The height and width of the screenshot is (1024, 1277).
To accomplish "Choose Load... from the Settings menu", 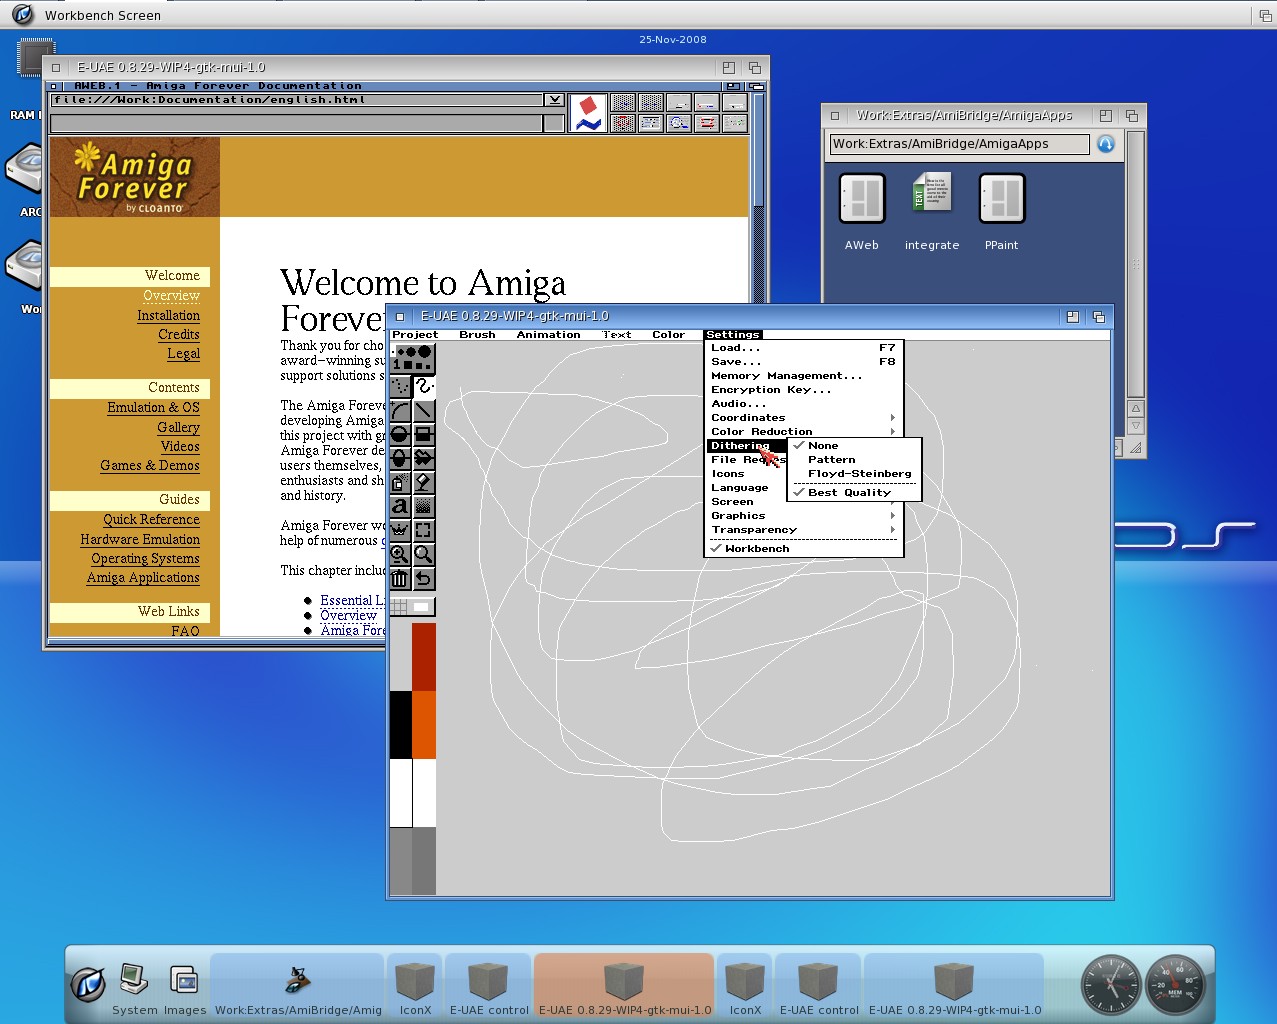I will click(x=804, y=348).
